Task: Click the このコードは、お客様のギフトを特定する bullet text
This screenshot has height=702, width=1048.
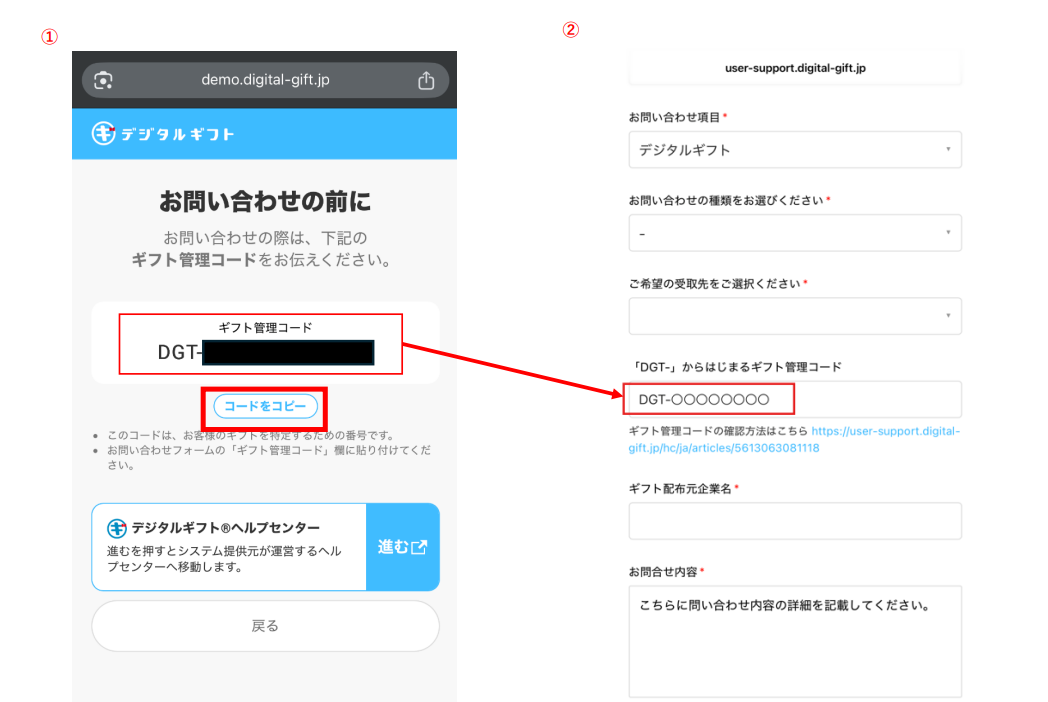Action: click(251, 435)
